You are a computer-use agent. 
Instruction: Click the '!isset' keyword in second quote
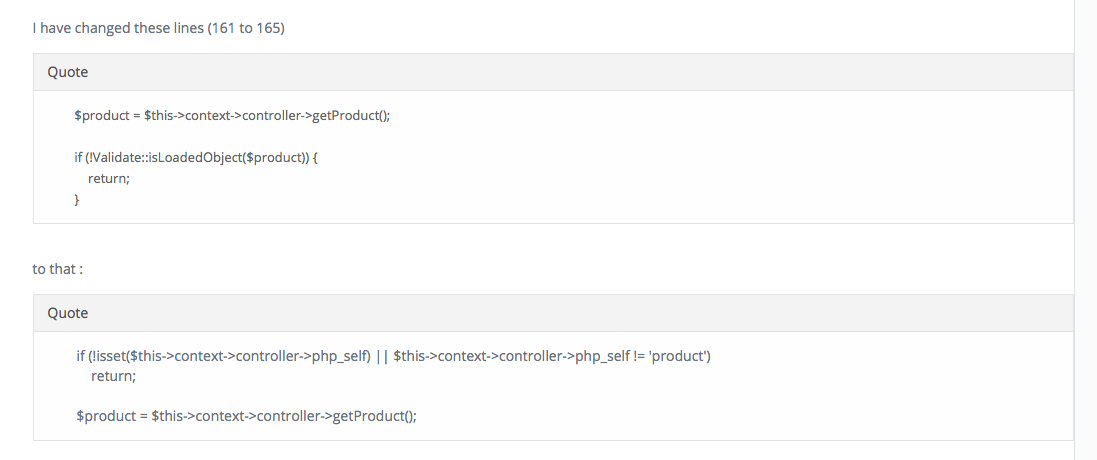coord(106,357)
